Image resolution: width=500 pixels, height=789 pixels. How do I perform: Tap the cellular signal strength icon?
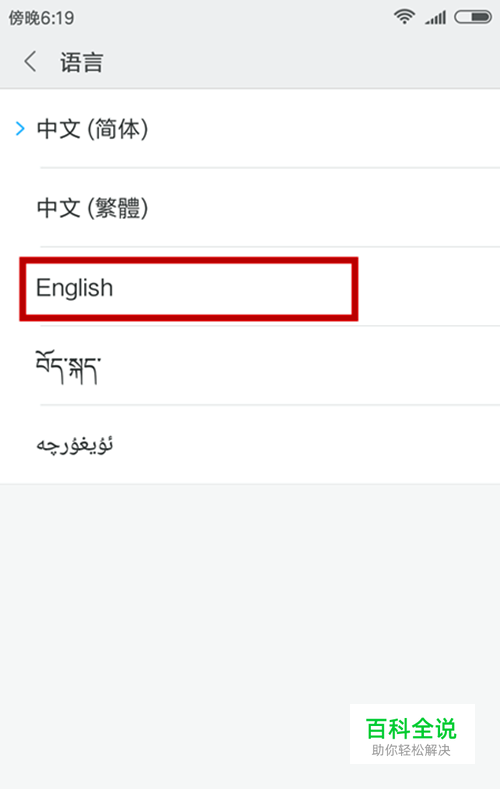[436, 18]
